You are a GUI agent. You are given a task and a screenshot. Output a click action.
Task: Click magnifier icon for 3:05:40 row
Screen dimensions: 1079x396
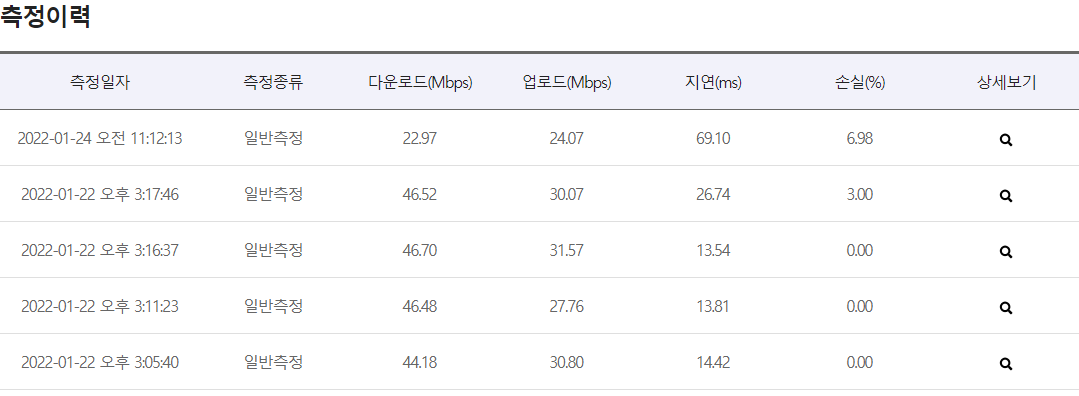(1005, 364)
